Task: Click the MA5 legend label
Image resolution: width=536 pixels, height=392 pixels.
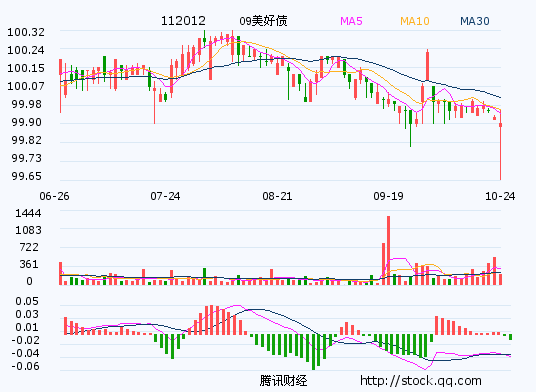Action: coord(351,21)
